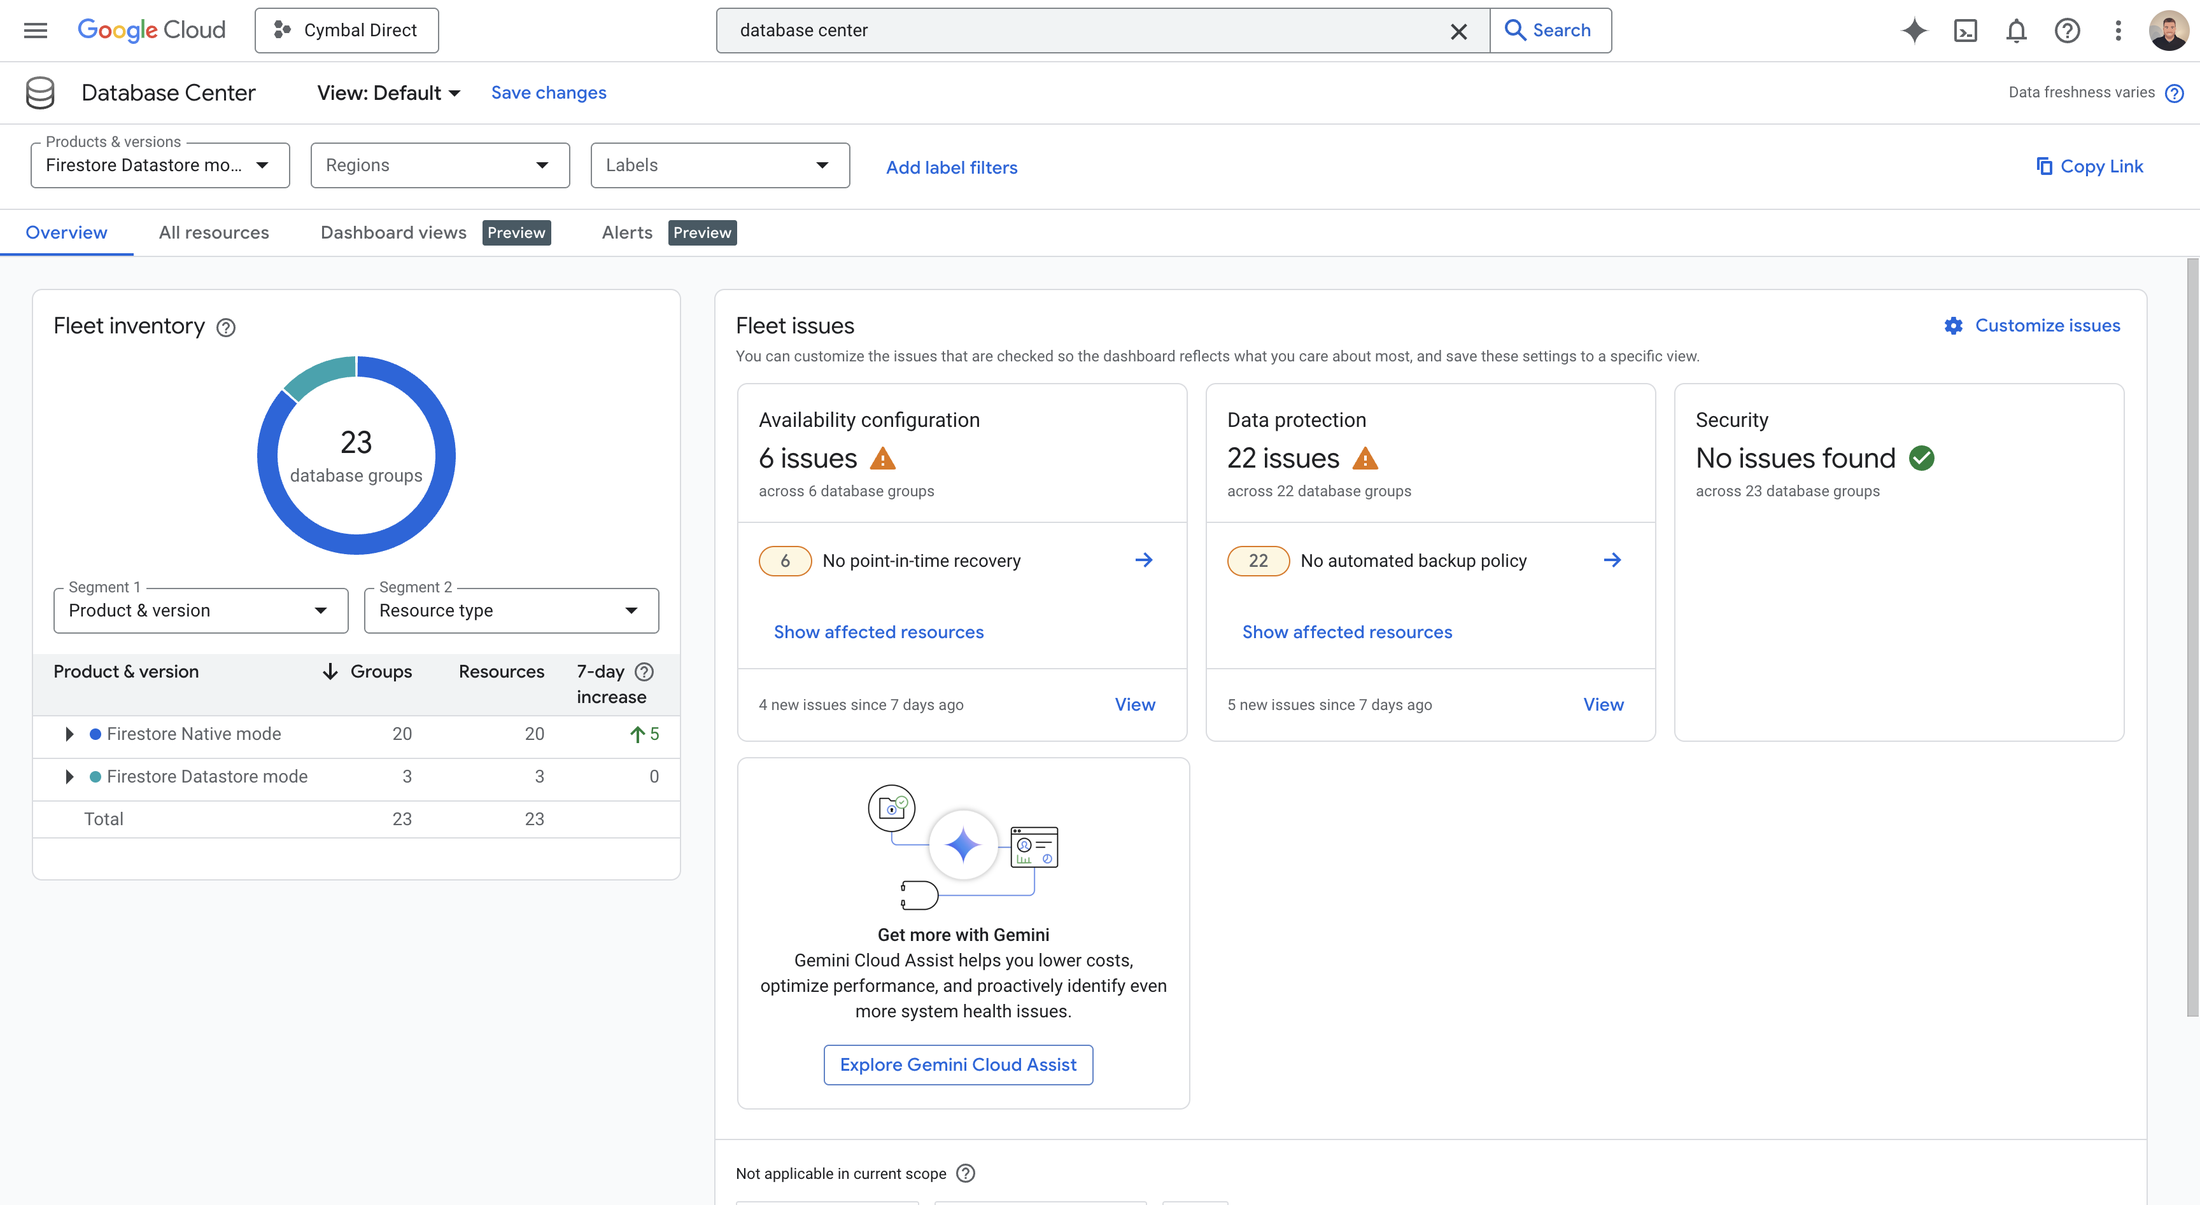Expand the Firestore Datastore mode row

click(69, 777)
